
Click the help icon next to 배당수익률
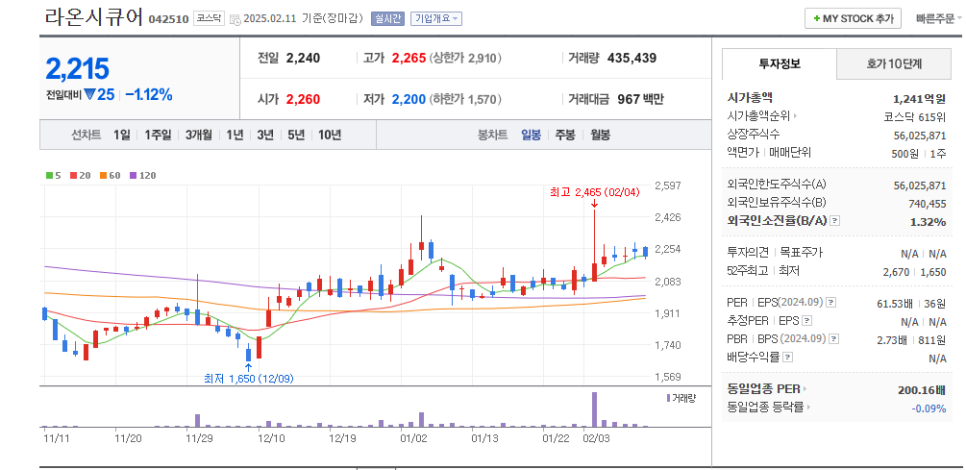tap(787, 357)
